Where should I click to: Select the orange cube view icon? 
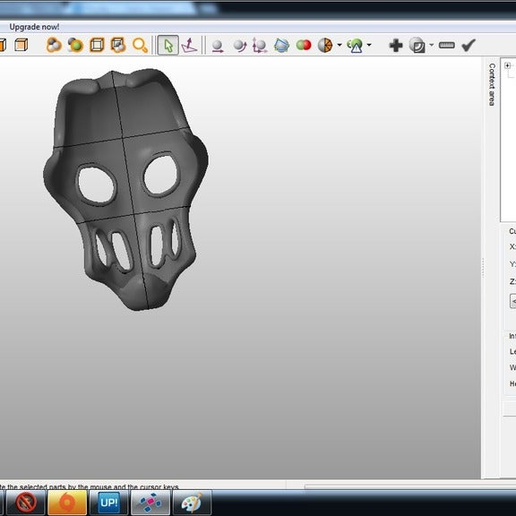21,45
